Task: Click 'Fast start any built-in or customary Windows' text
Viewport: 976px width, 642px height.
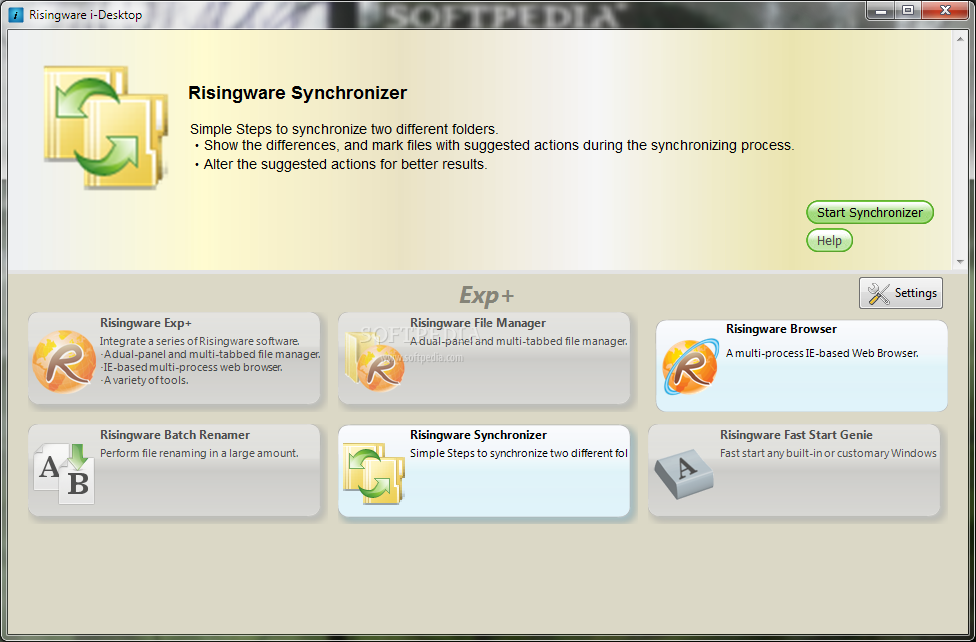Action: 828,453
